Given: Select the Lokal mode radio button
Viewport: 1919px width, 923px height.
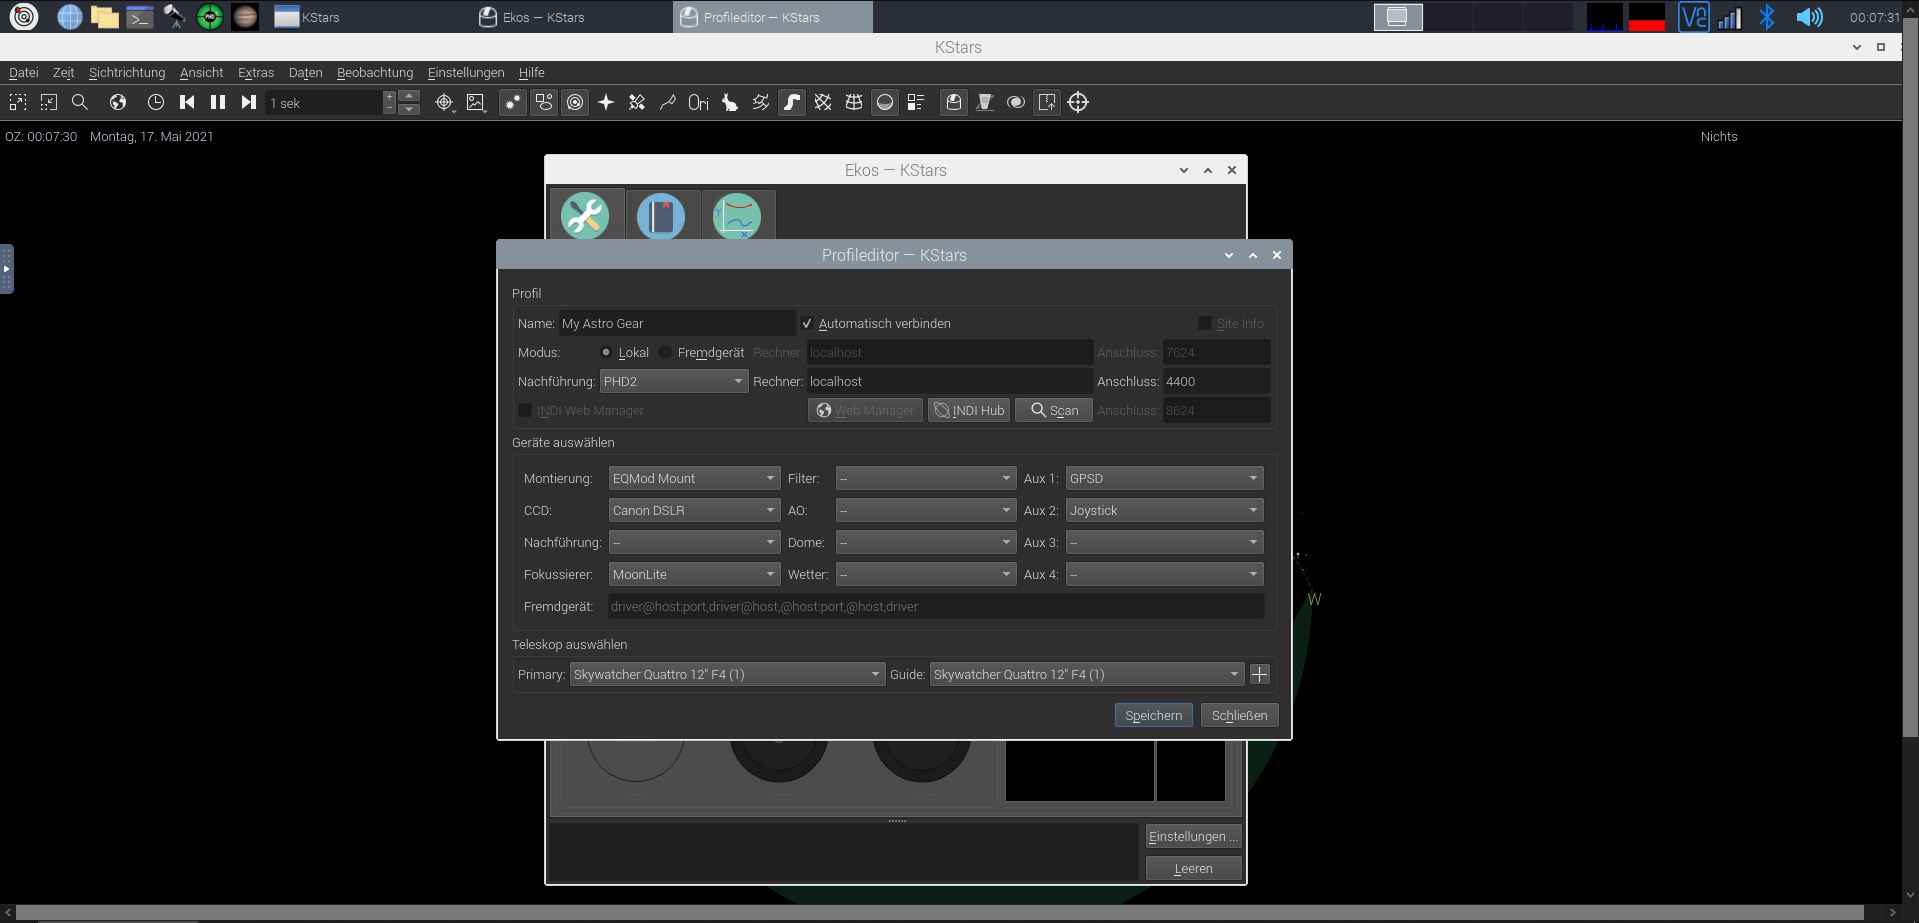Looking at the screenshot, I should (606, 352).
